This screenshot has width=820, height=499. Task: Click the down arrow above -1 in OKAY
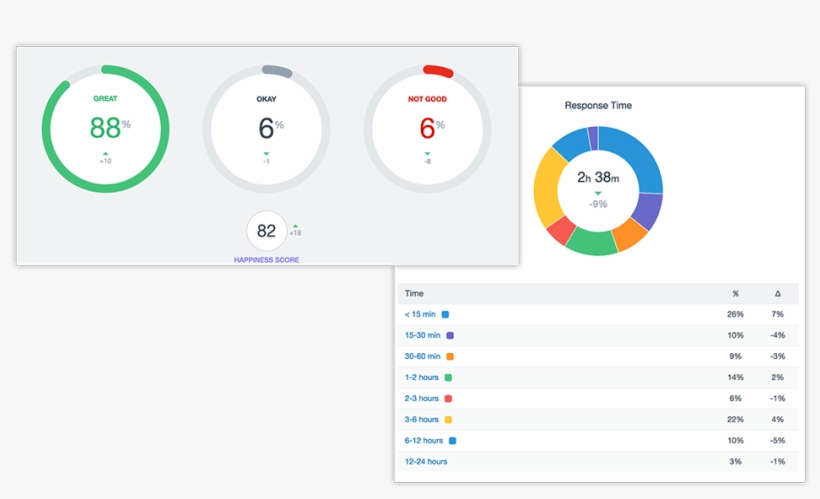coord(265,153)
